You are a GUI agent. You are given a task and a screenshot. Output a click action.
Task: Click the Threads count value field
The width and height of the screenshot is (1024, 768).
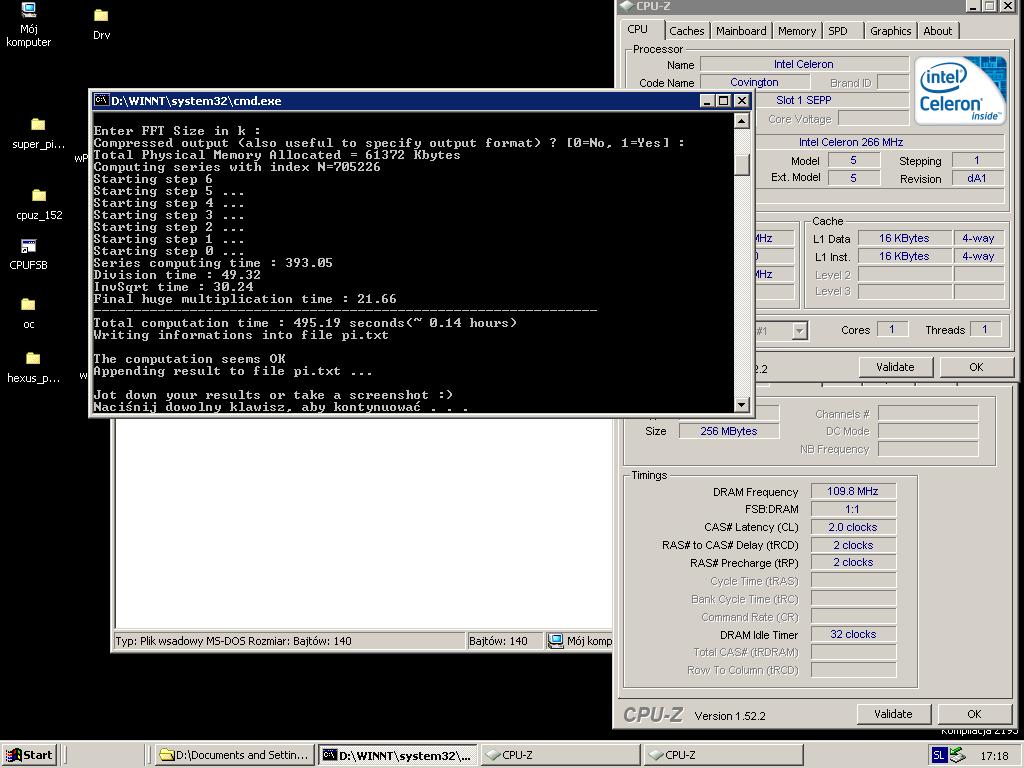click(x=985, y=330)
